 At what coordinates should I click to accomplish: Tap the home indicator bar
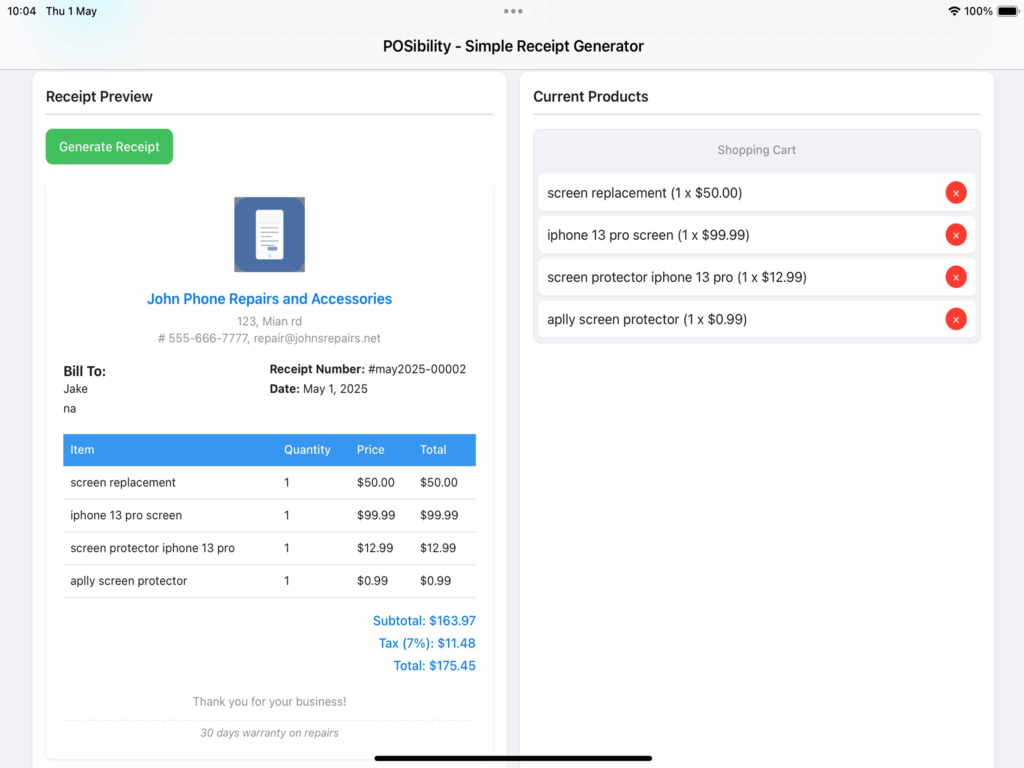(x=513, y=758)
